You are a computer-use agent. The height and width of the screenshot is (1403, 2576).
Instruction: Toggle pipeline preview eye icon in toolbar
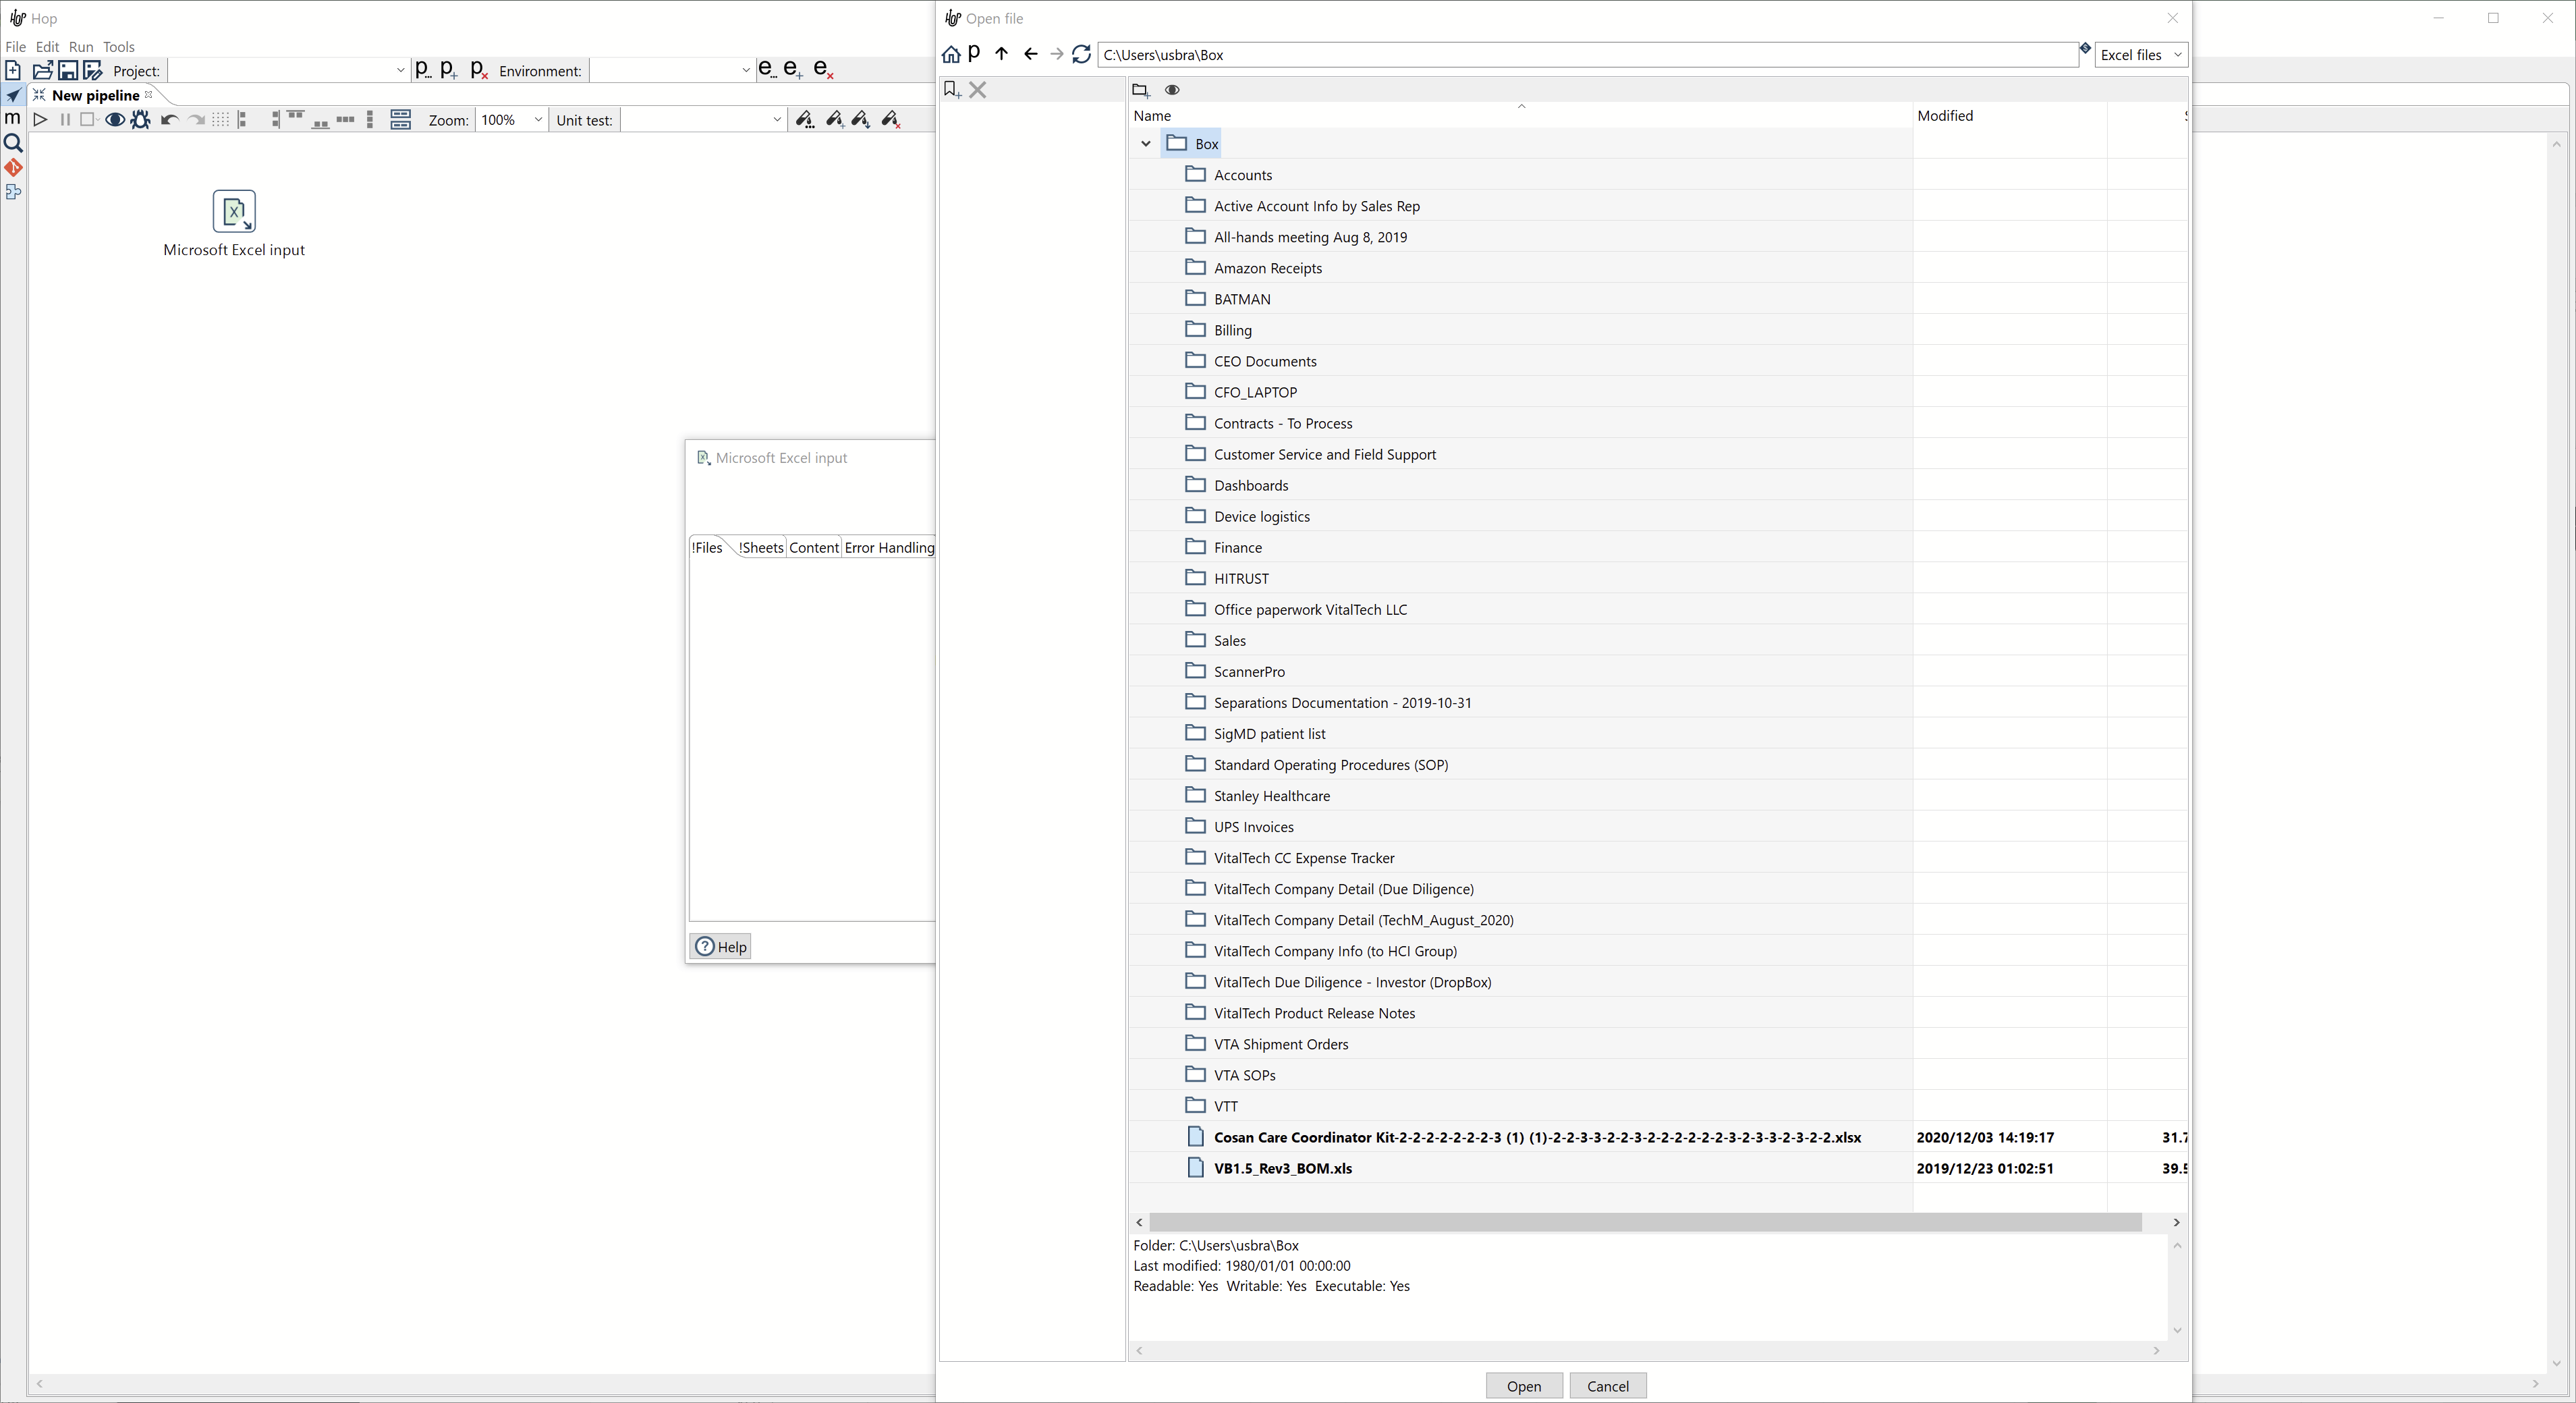point(115,120)
